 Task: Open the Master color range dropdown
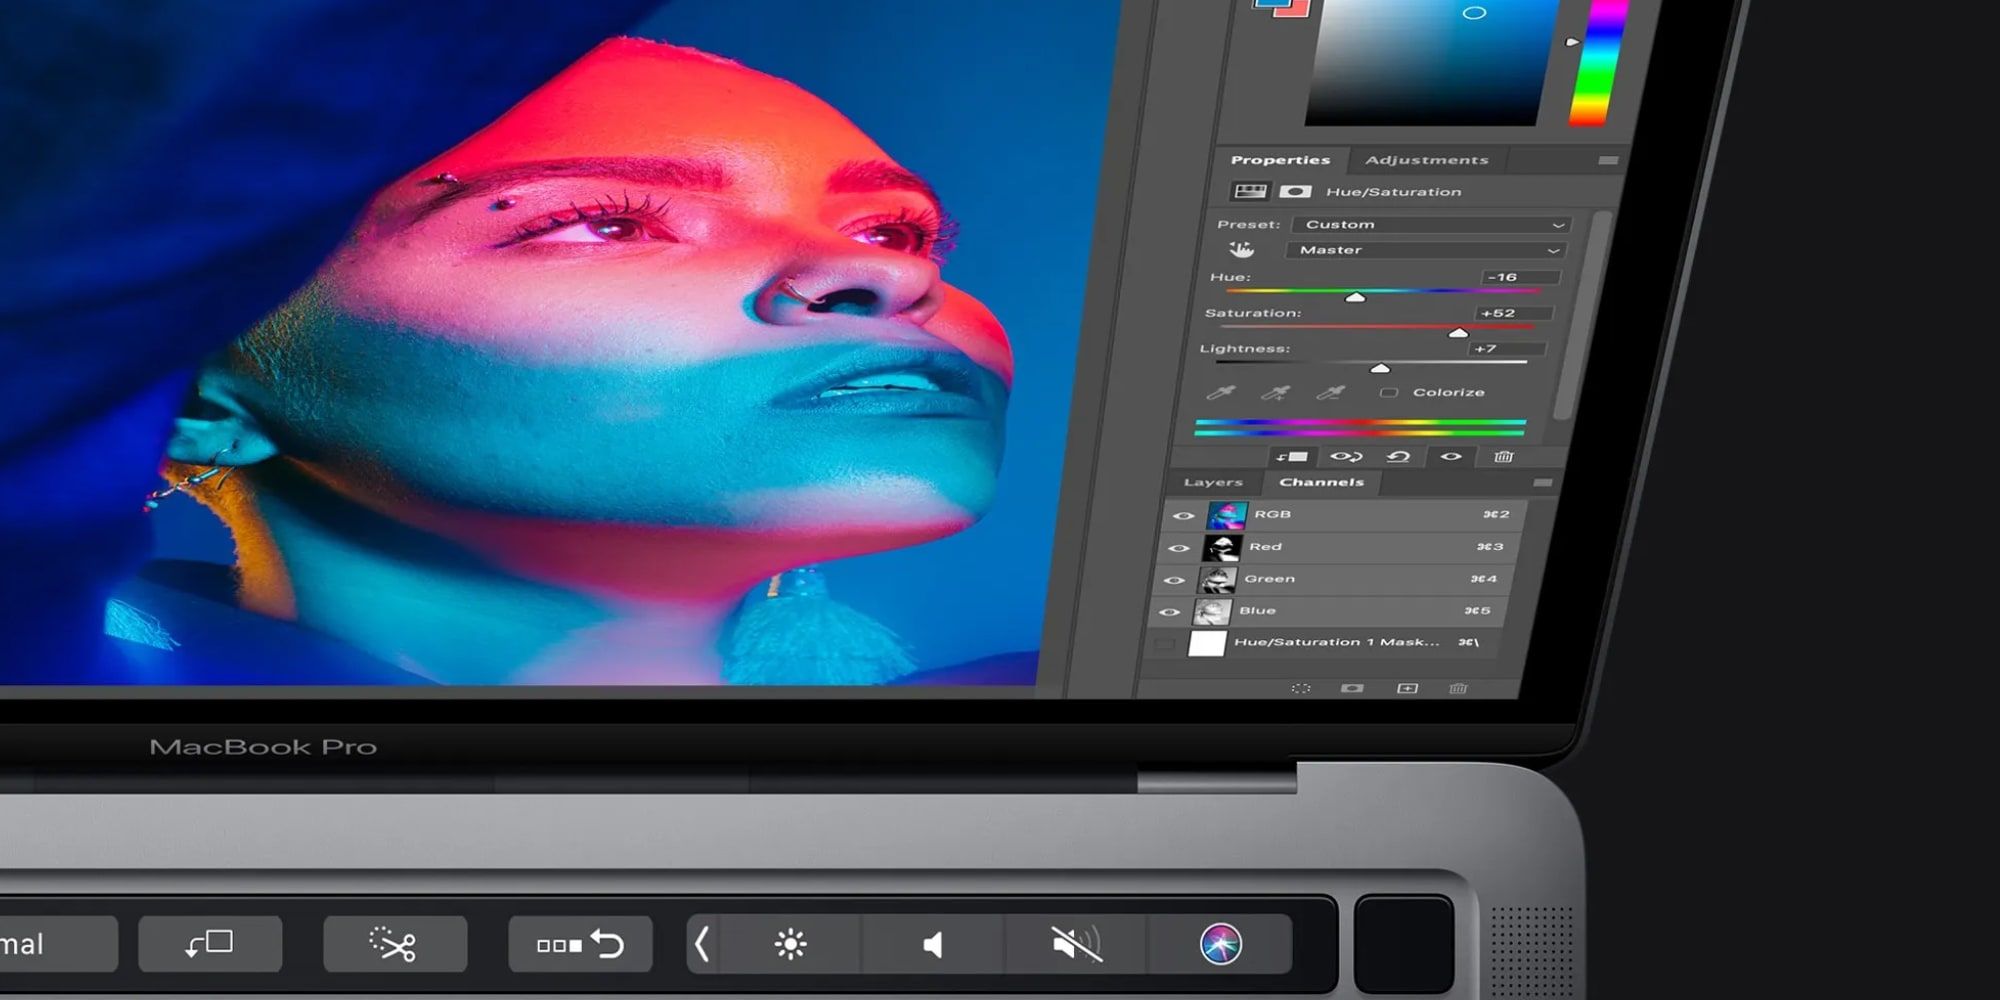coord(1426,250)
